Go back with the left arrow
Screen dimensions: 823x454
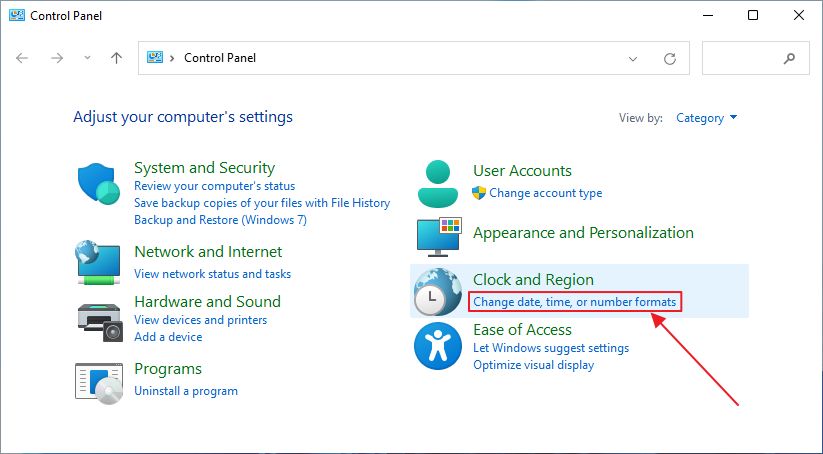point(22,58)
